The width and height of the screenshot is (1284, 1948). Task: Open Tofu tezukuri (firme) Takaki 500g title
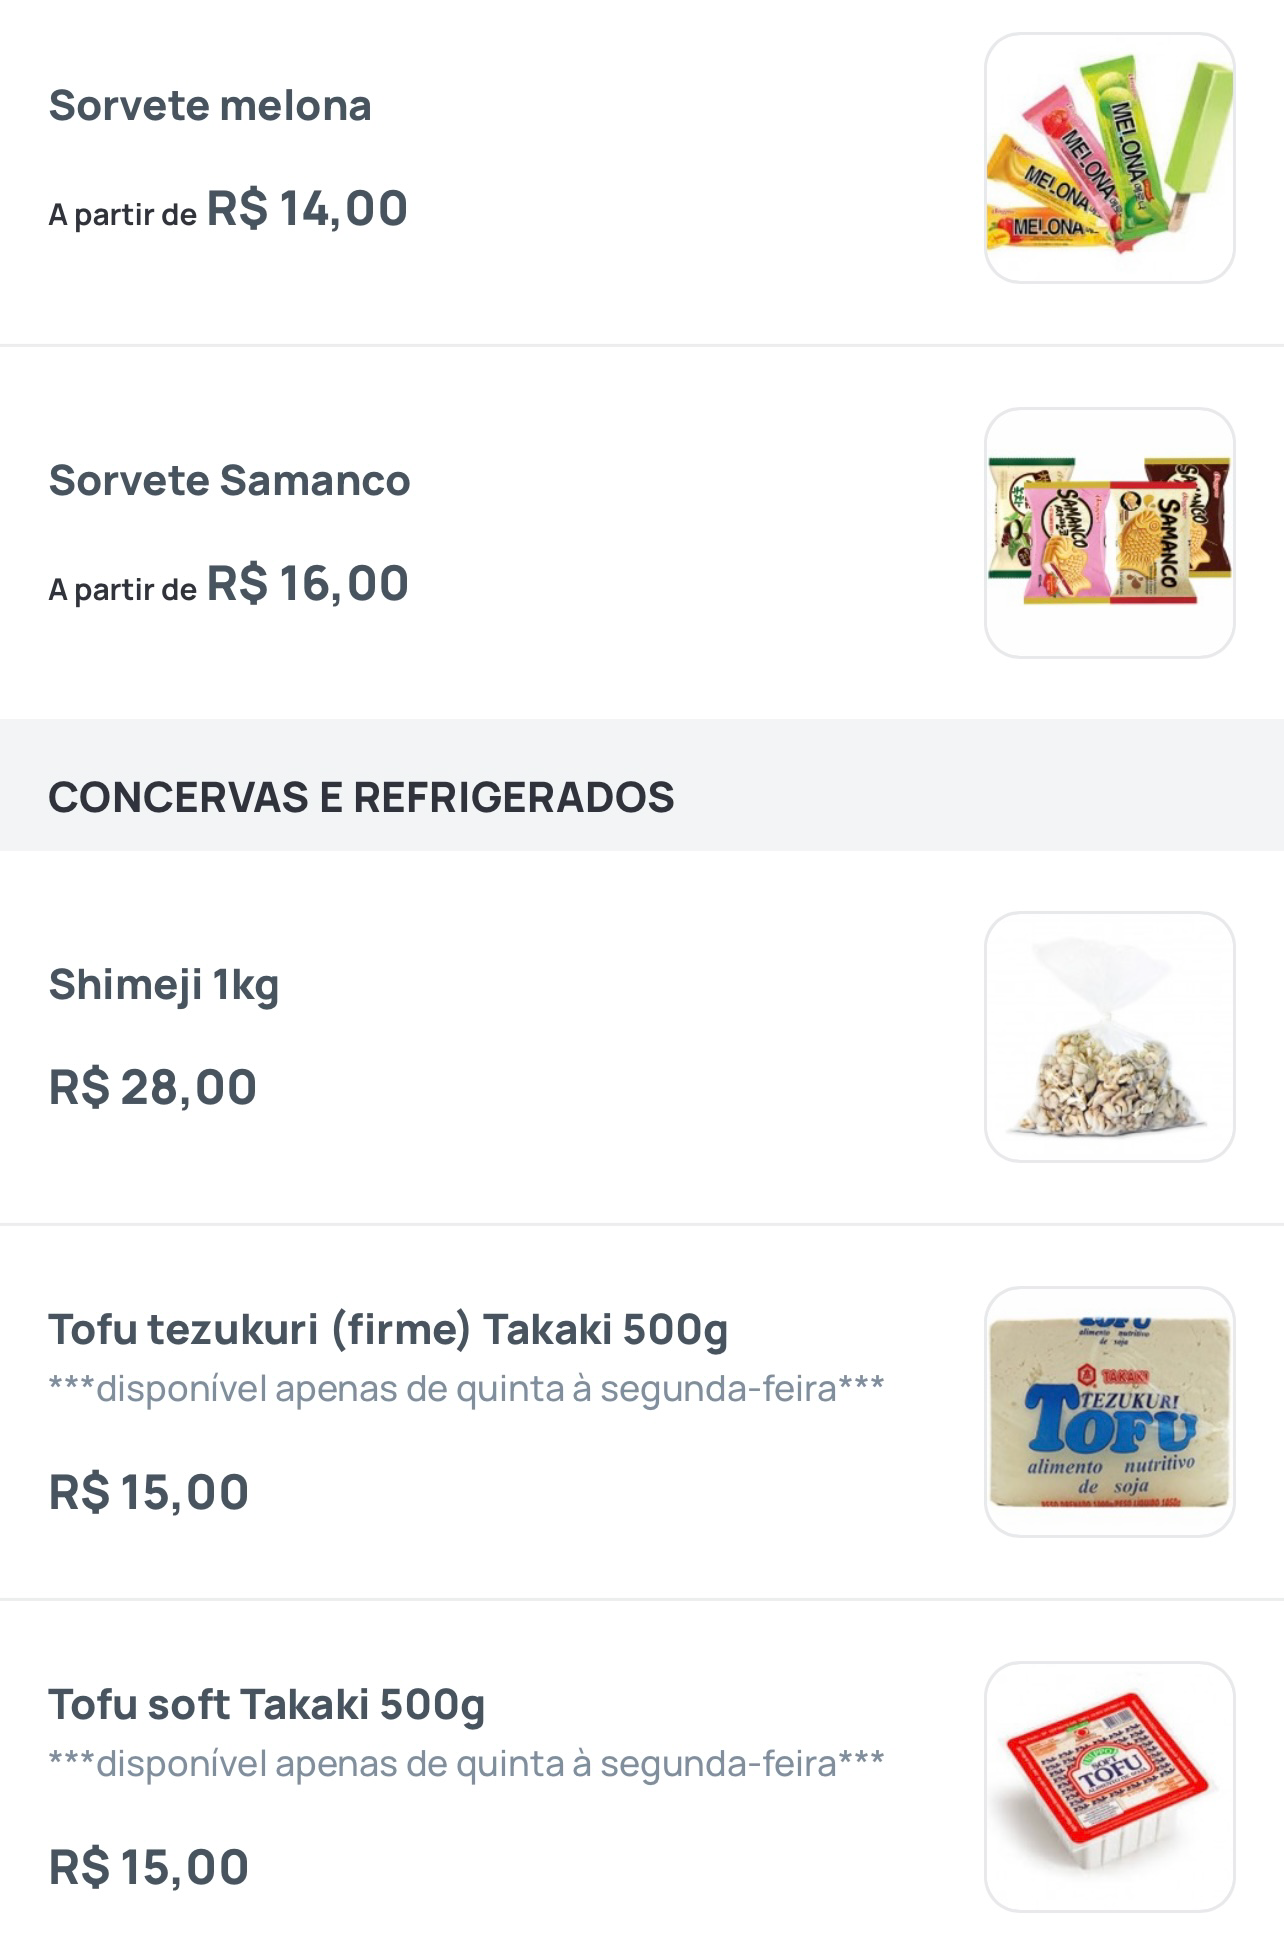[x=388, y=1329]
